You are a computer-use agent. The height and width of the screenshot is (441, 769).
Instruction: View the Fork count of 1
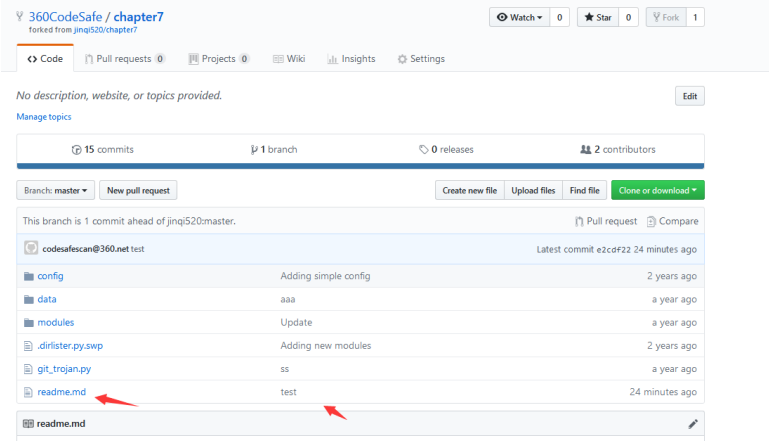[695, 17]
